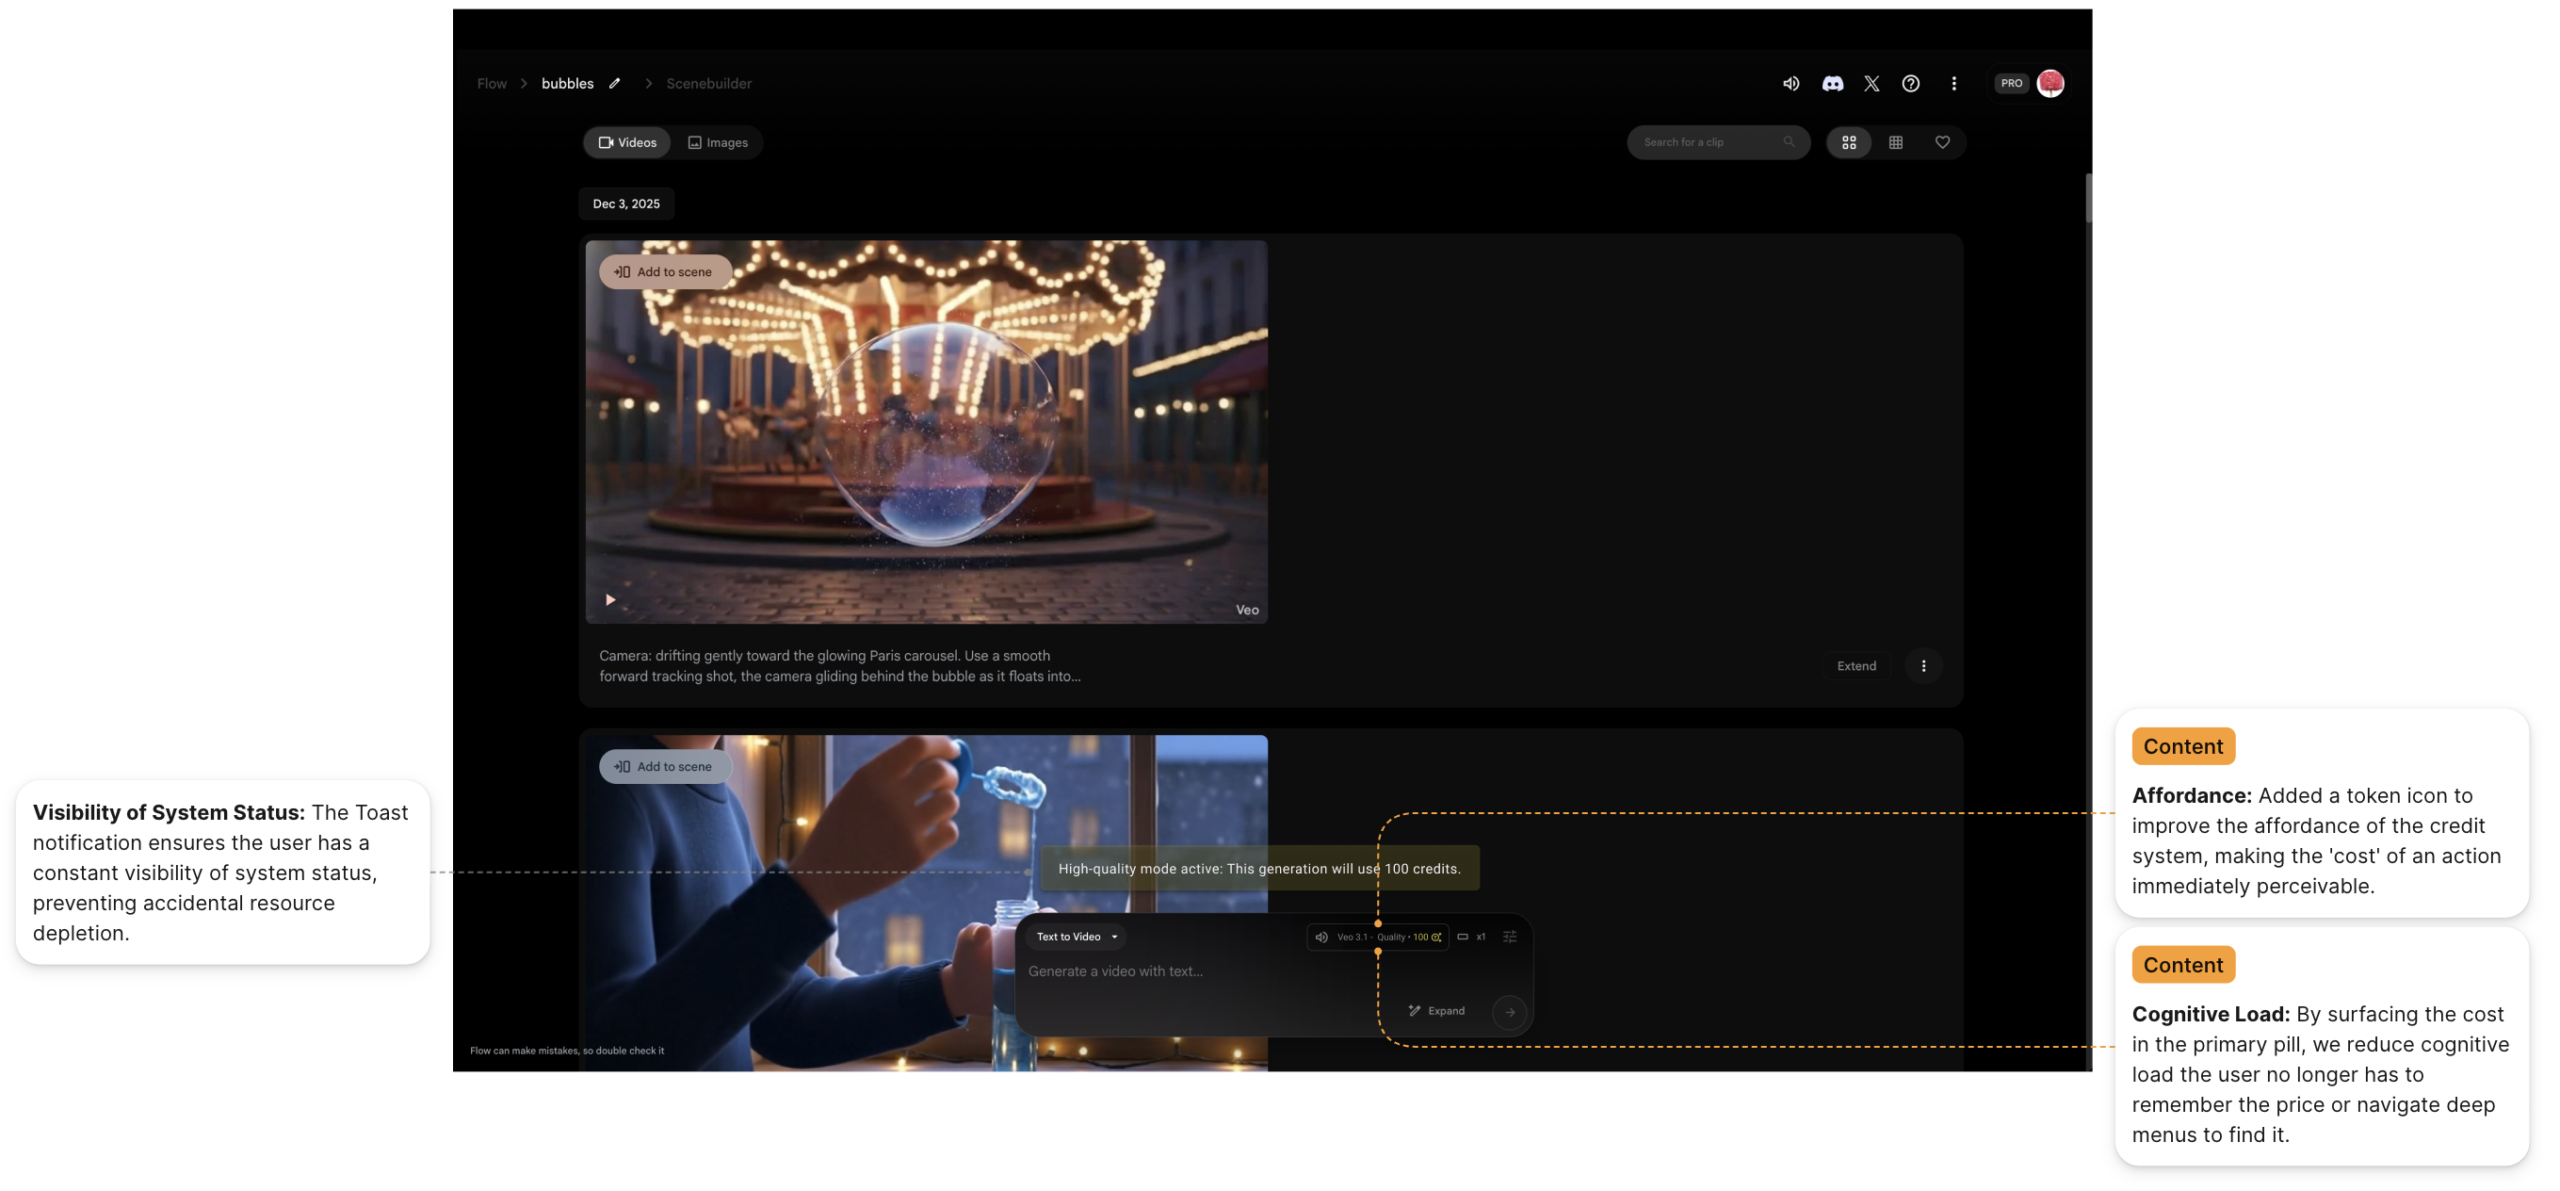The height and width of the screenshot is (1191, 2560).
Task: Play the carousel bubble video
Action: (x=610, y=600)
